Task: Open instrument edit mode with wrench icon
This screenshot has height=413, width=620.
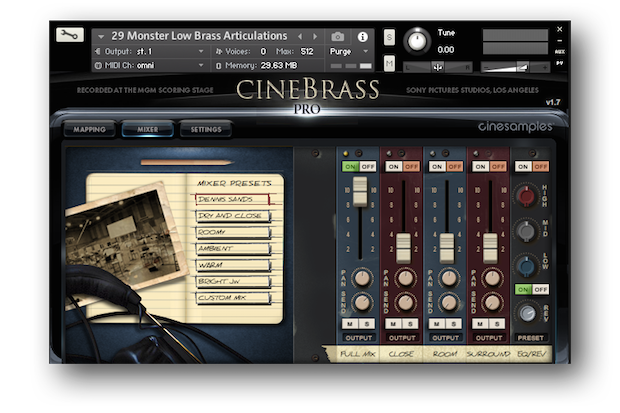Action: point(70,35)
